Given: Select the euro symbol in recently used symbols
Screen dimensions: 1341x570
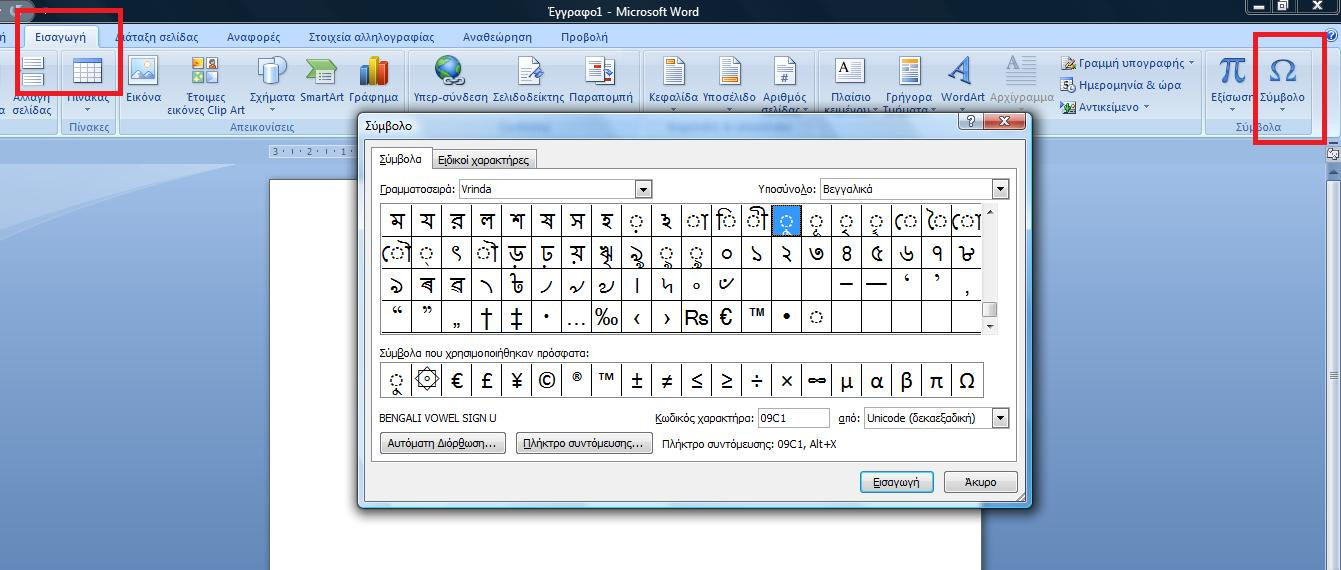Looking at the screenshot, I should point(457,380).
